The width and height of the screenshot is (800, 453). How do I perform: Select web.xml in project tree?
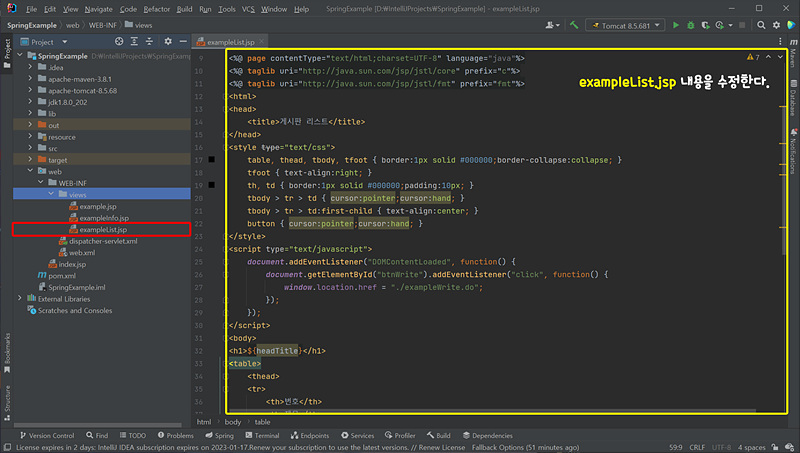click(x=82, y=253)
